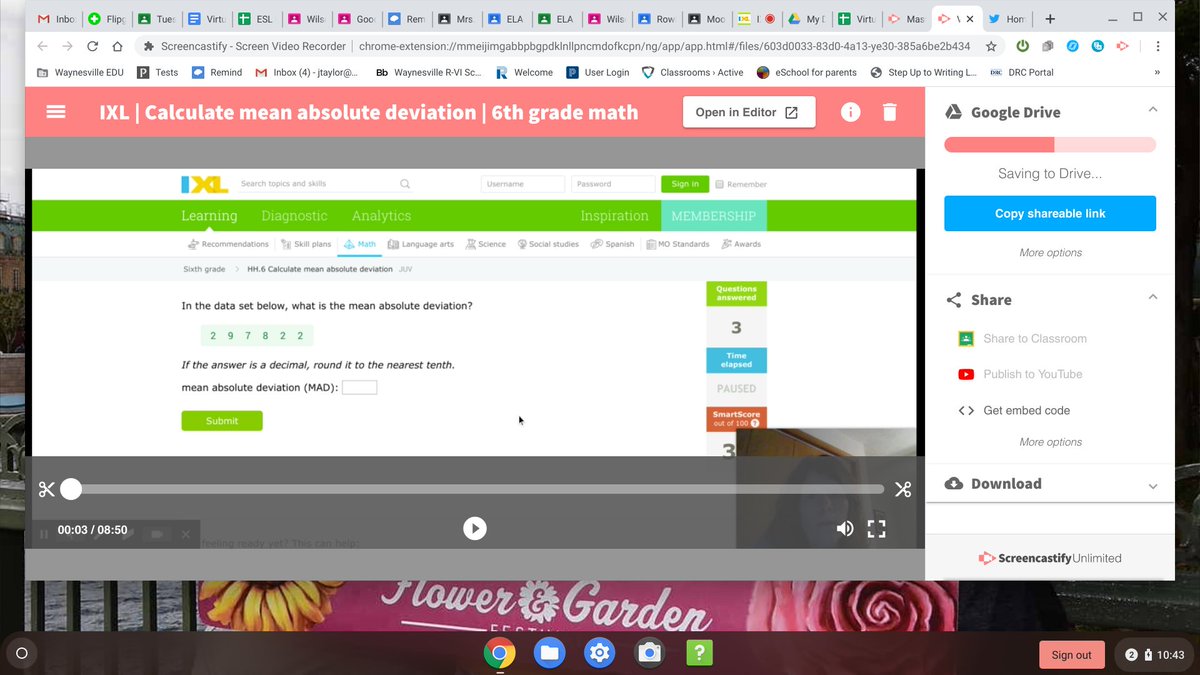The height and width of the screenshot is (675, 1200).
Task: Click the Download cloud icon
Action: pos(954,483)
